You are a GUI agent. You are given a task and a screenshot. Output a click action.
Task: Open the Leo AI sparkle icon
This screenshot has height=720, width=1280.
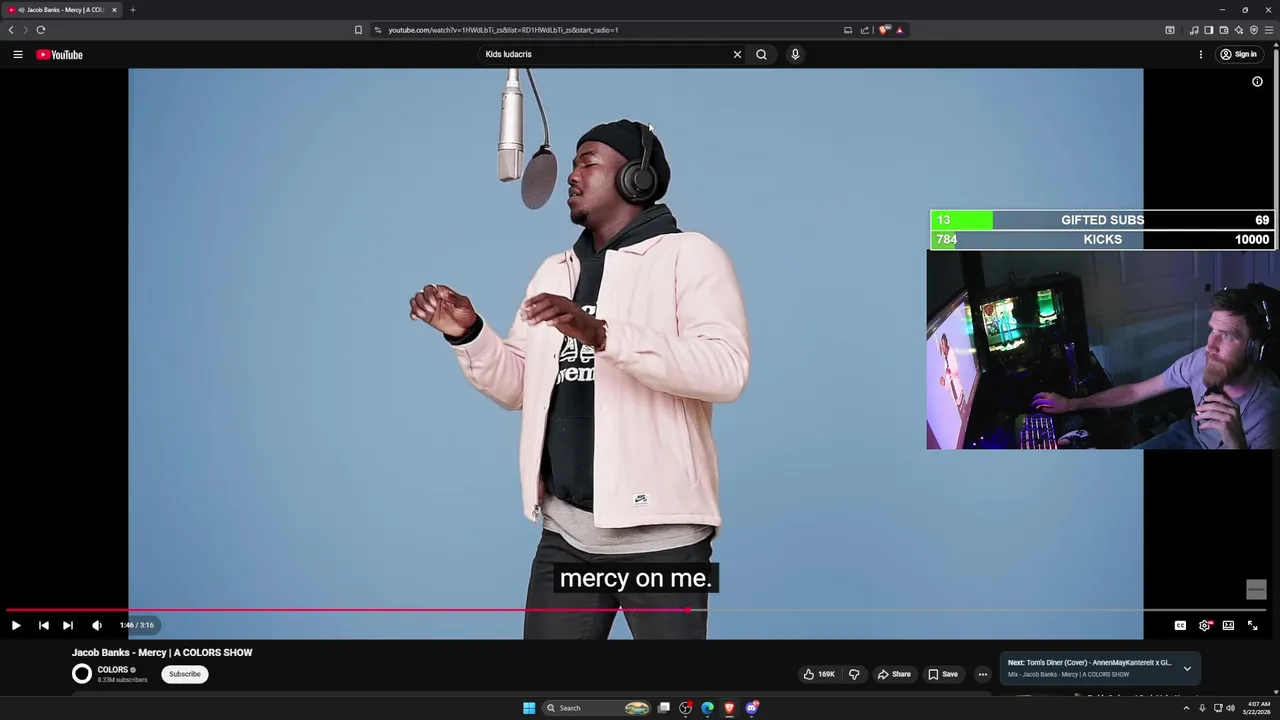click(1238, 30)
